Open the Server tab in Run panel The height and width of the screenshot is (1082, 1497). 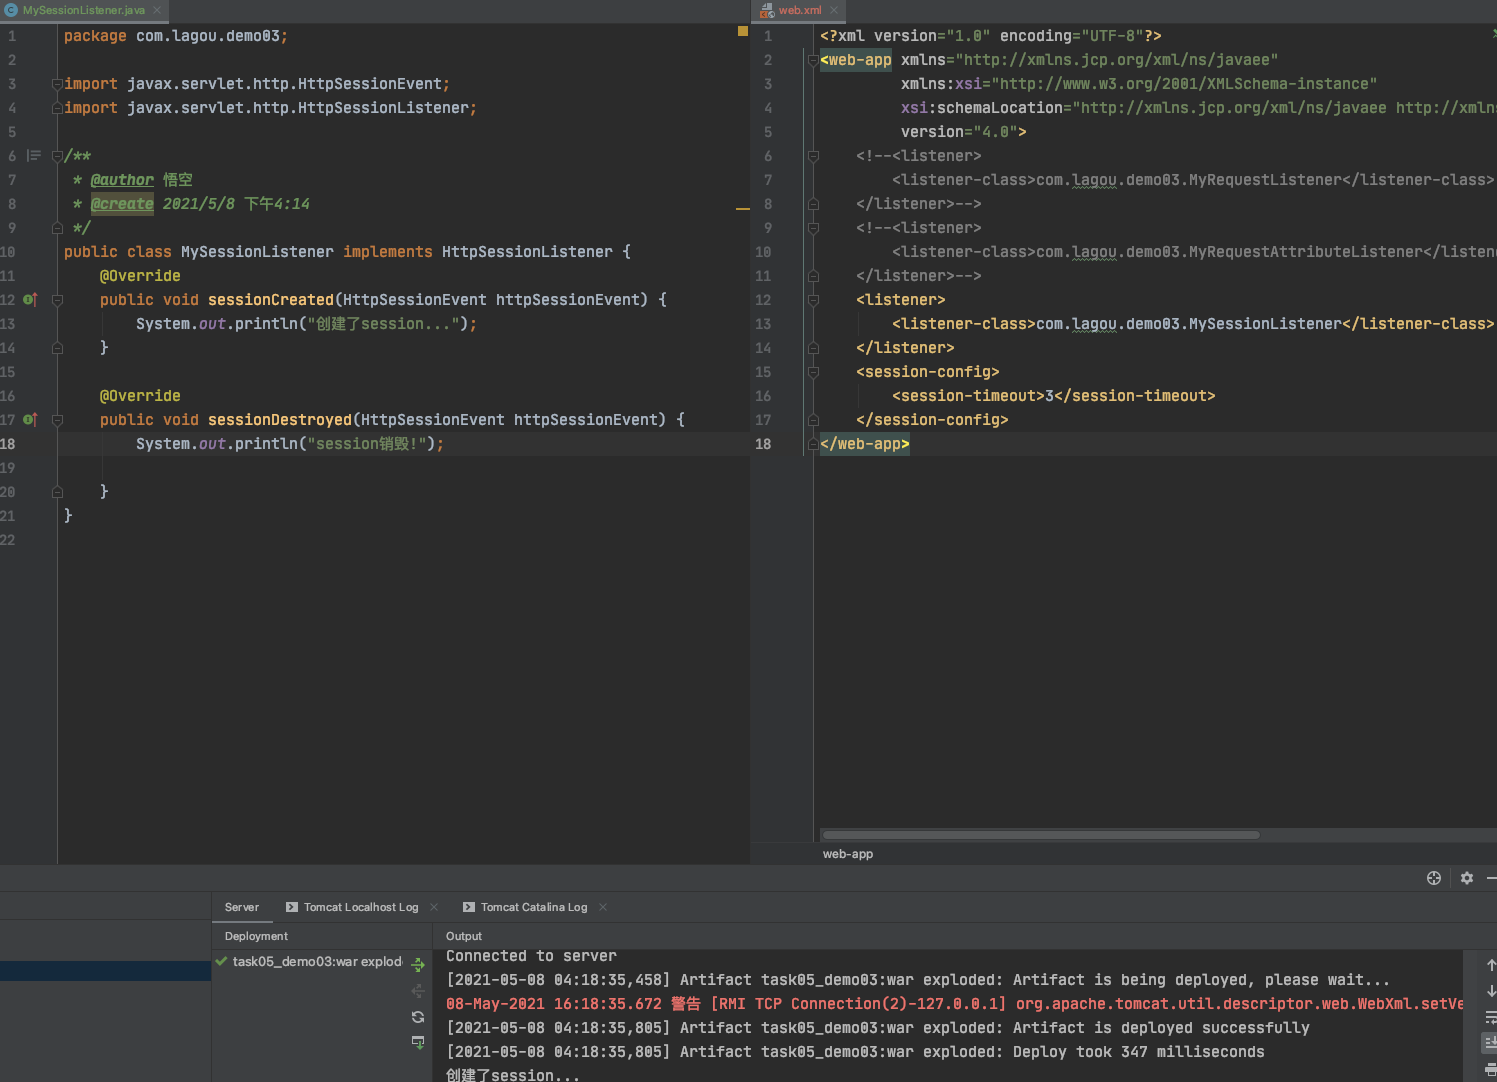pos(242,907)
